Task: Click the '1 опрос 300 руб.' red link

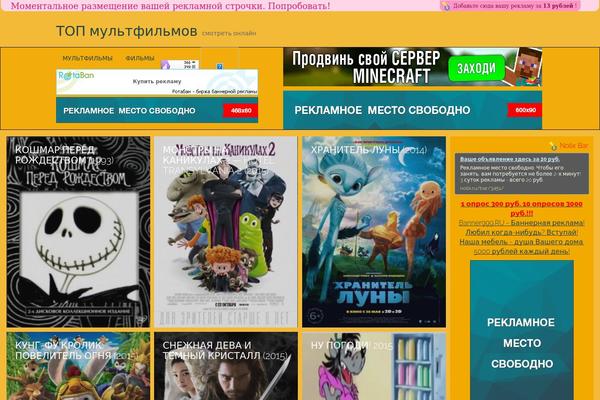Action: coord(522,208)
